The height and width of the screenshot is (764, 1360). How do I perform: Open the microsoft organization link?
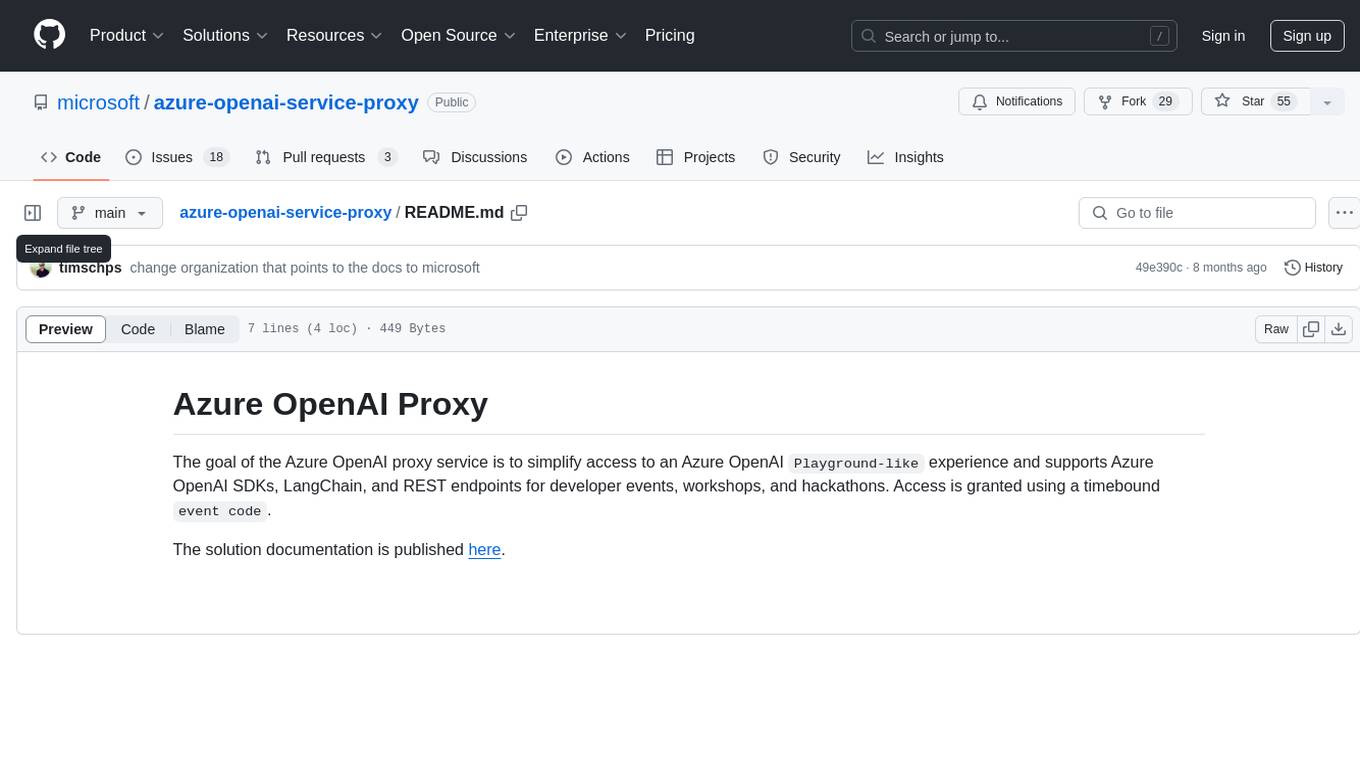[98, 102]
